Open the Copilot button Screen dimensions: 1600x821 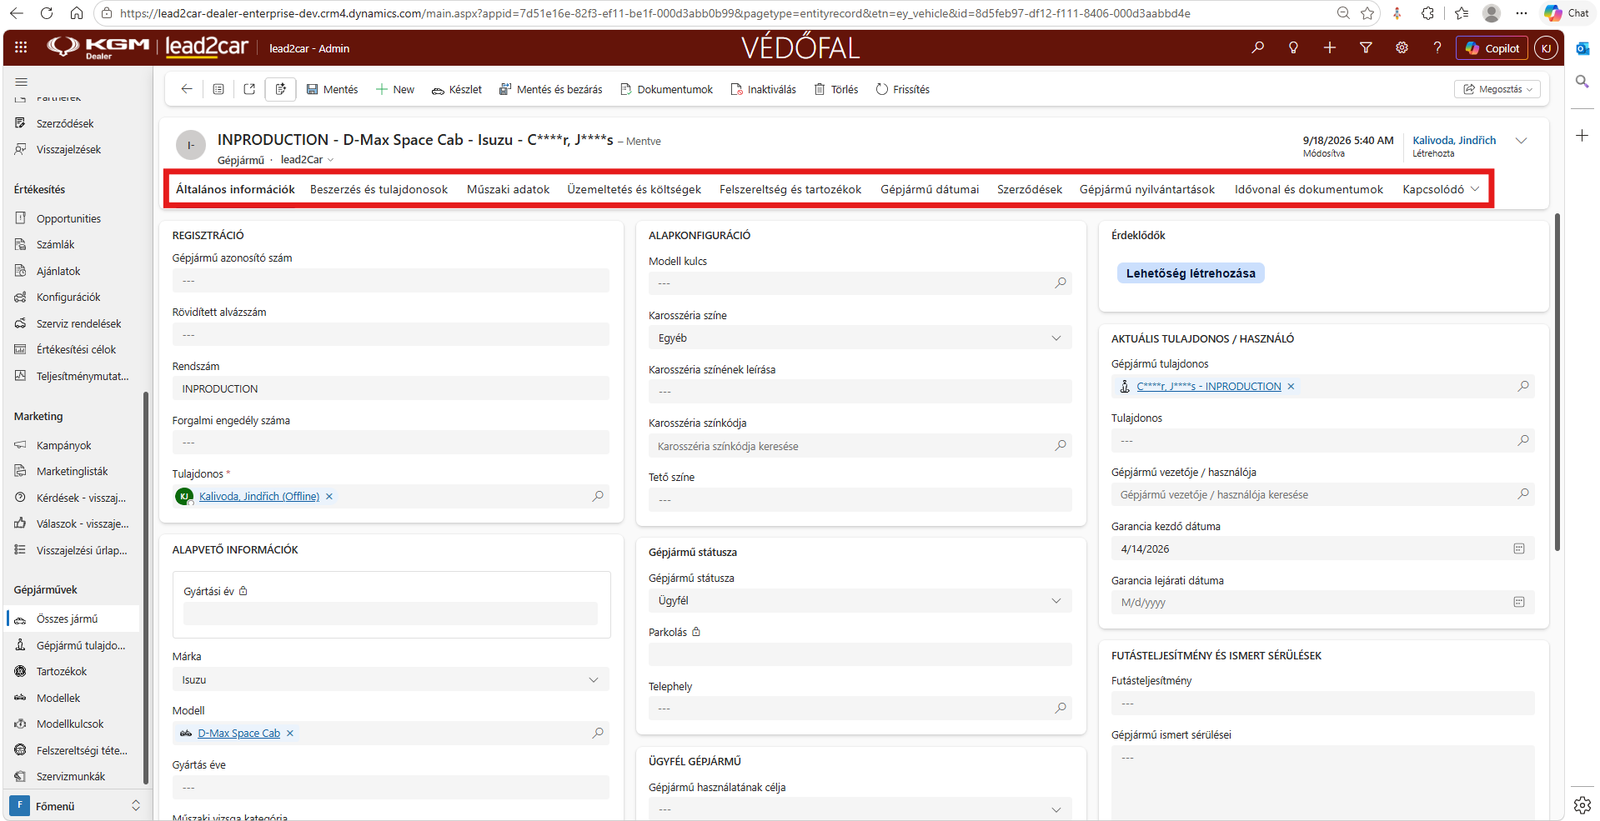[1493, 47]
